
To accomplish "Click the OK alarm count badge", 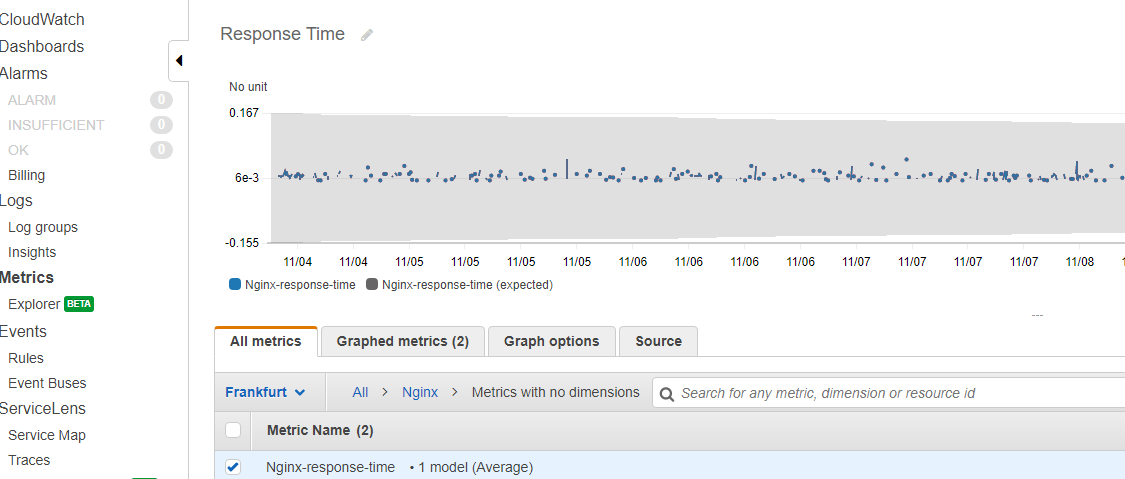I will [x=161, y=150].
